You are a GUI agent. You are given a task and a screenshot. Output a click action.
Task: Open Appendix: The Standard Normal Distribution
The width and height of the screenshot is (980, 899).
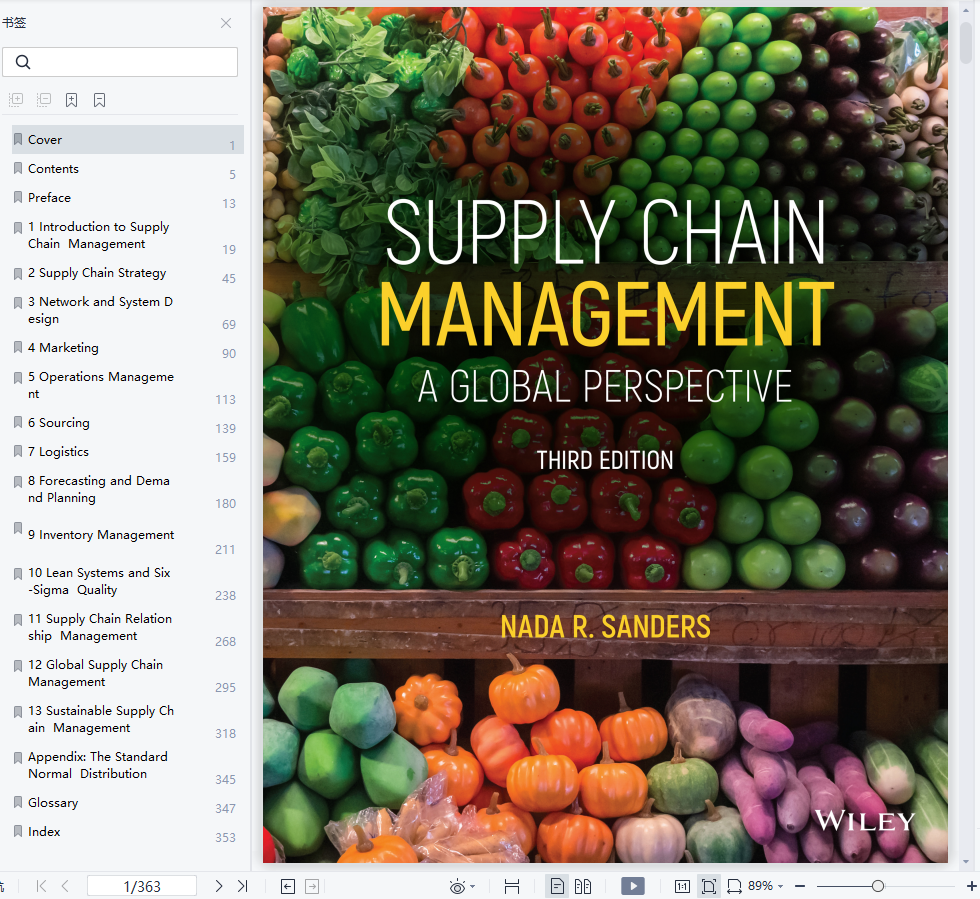point(128,765)
